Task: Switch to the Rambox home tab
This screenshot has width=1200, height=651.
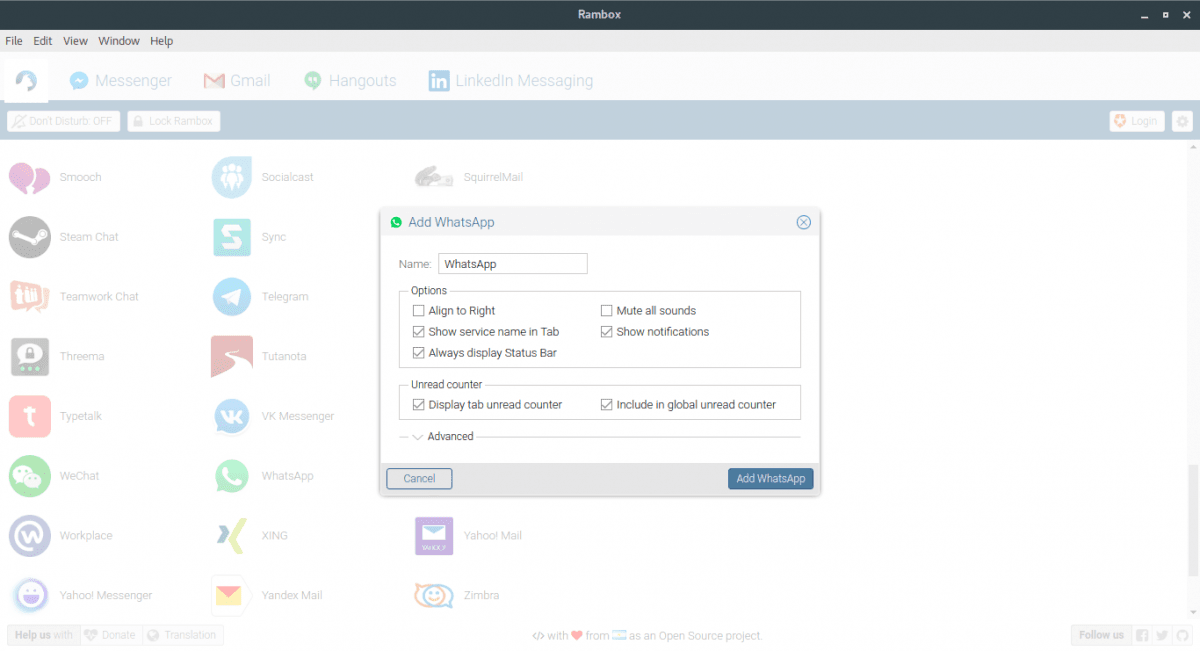Action: coord(26,81)
